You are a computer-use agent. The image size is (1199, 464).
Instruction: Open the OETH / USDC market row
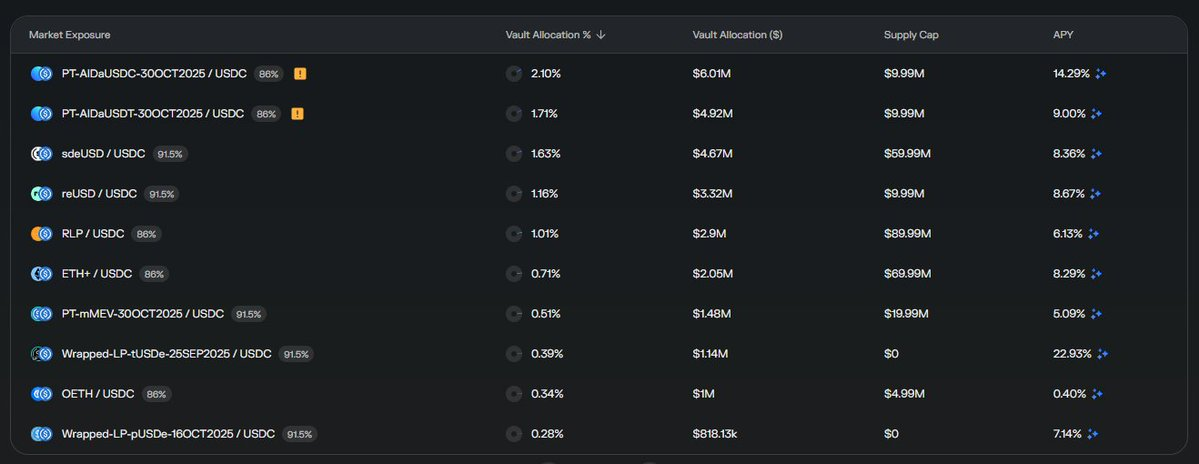coord(99,394)
